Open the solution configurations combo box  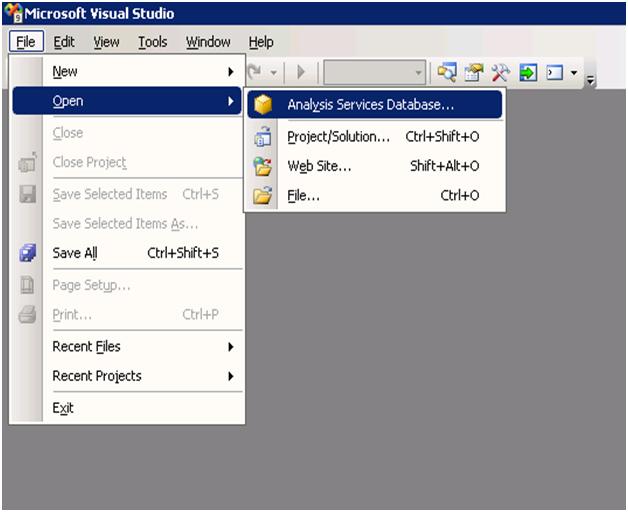tap(374, 73)
